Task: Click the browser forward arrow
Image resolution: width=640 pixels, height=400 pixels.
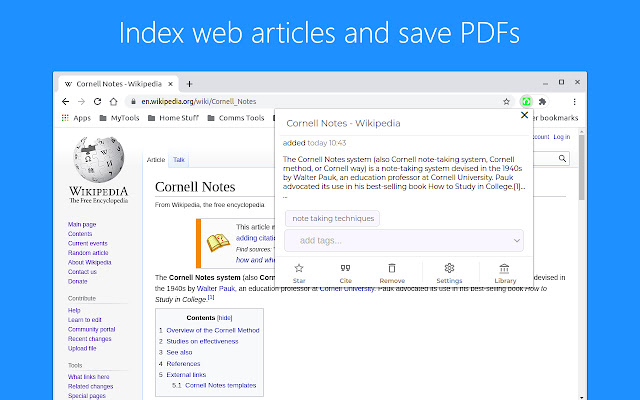Action: (81, 102)
